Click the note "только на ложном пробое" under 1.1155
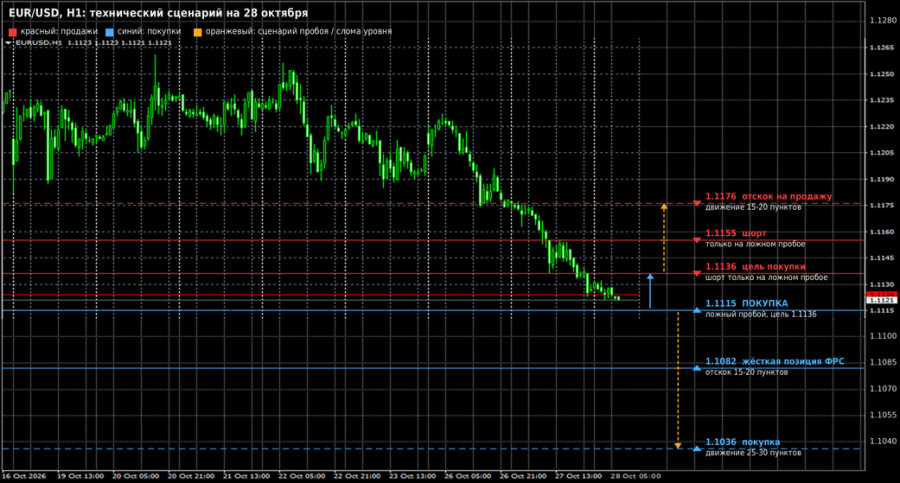This screenshot has width=900, height=483. pos(755,244)
